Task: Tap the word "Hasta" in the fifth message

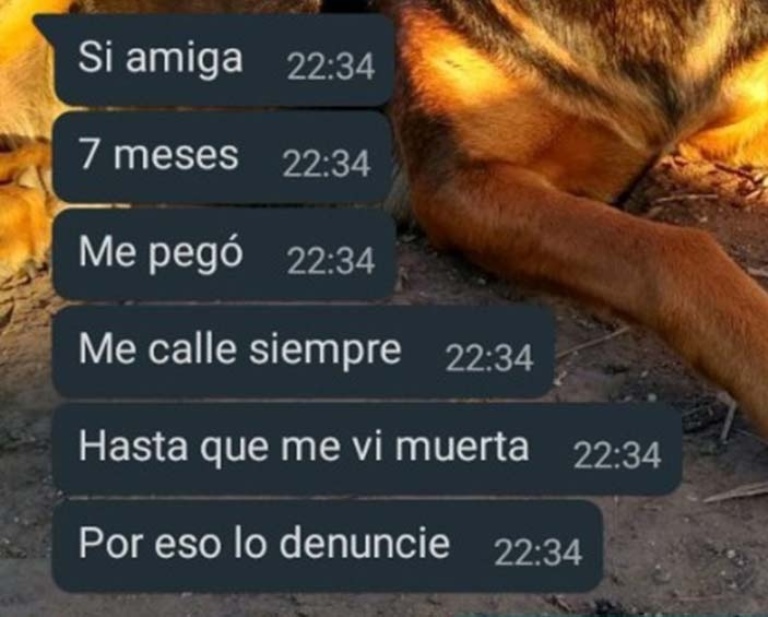Action: pyautogui.click(x=133, y=447)
